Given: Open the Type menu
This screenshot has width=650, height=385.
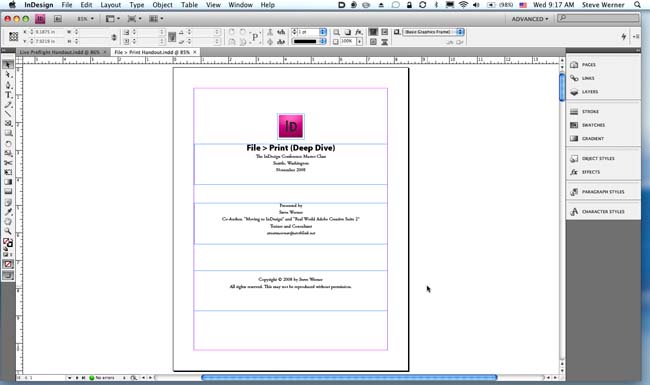Looking at the screenshot, I should [136, 5].
